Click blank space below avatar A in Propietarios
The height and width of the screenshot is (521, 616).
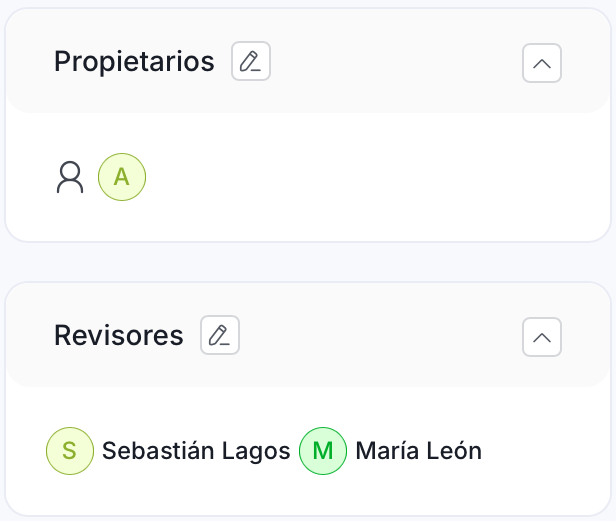[x=122, y=222]
